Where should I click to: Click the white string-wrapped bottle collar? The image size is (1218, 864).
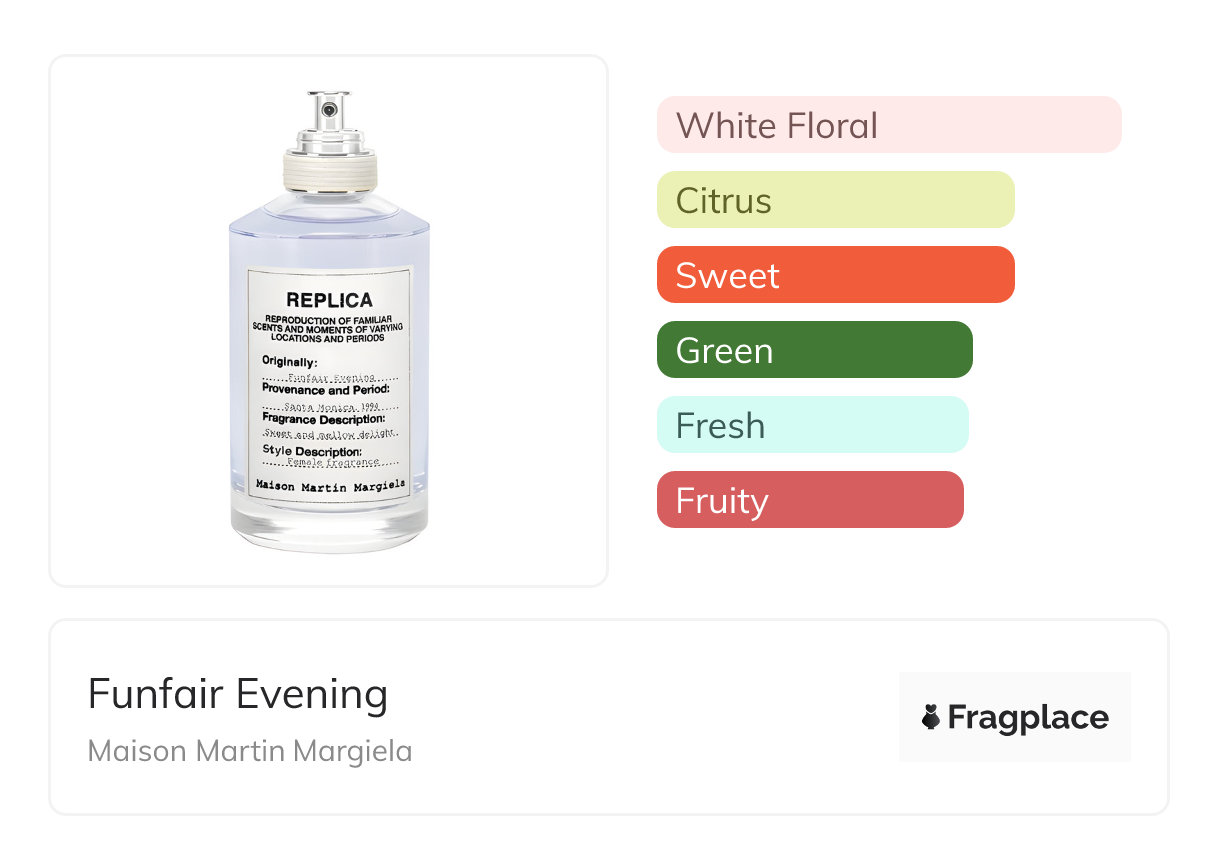(329, 170)
